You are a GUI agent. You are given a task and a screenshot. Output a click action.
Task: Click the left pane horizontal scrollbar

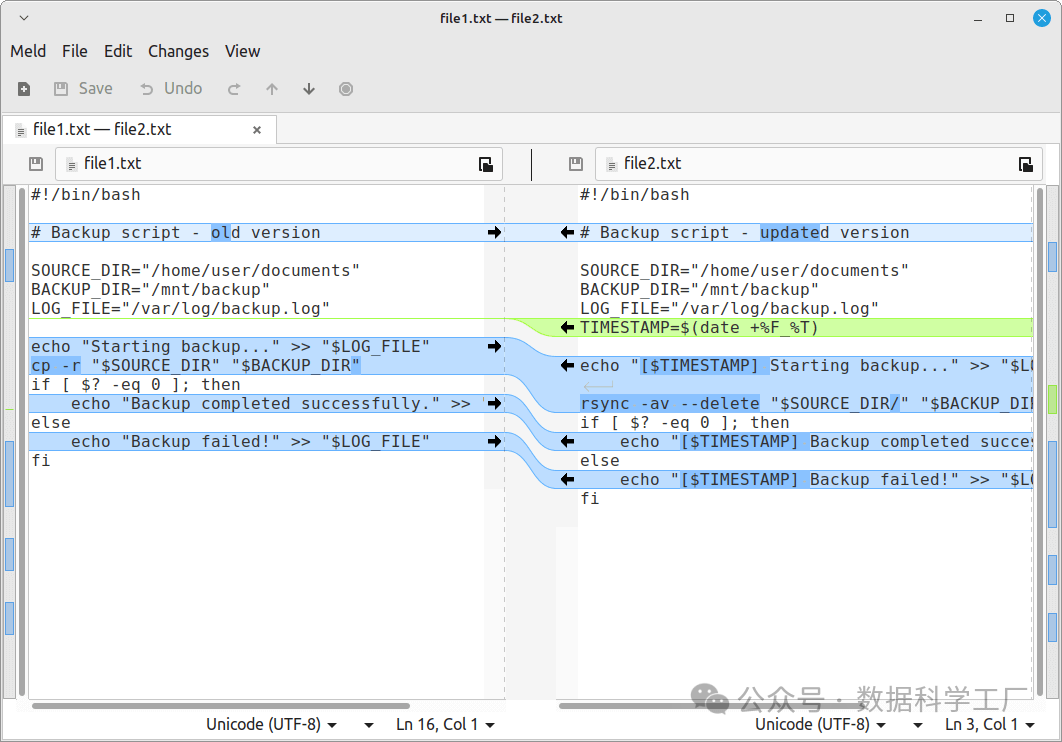[x=220, y=706]
